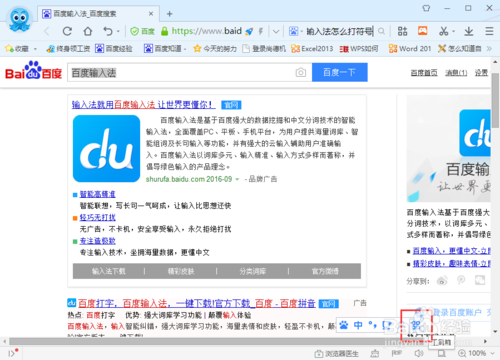This screenshot has width=500, height=360.
Task: Open the Word 201 bookmark
Action: tap(410, 49)
